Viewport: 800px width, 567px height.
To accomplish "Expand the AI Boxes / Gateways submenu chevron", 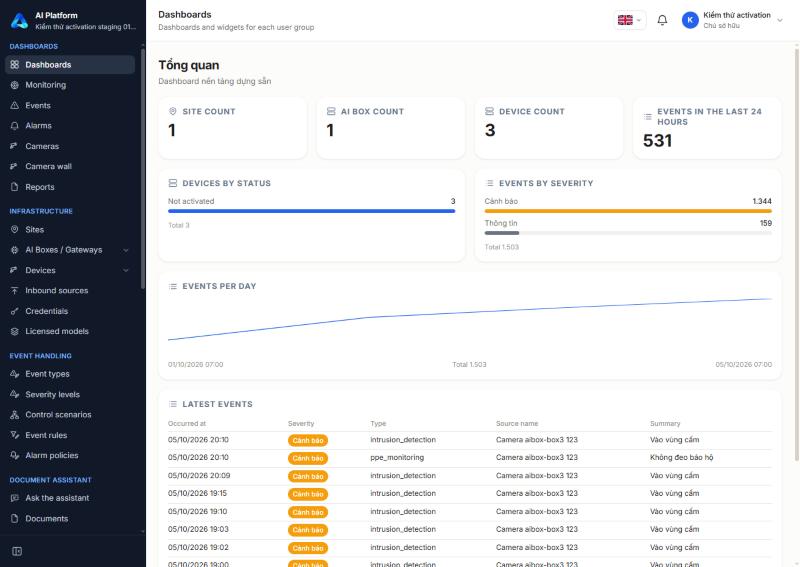I will [126, 250].
